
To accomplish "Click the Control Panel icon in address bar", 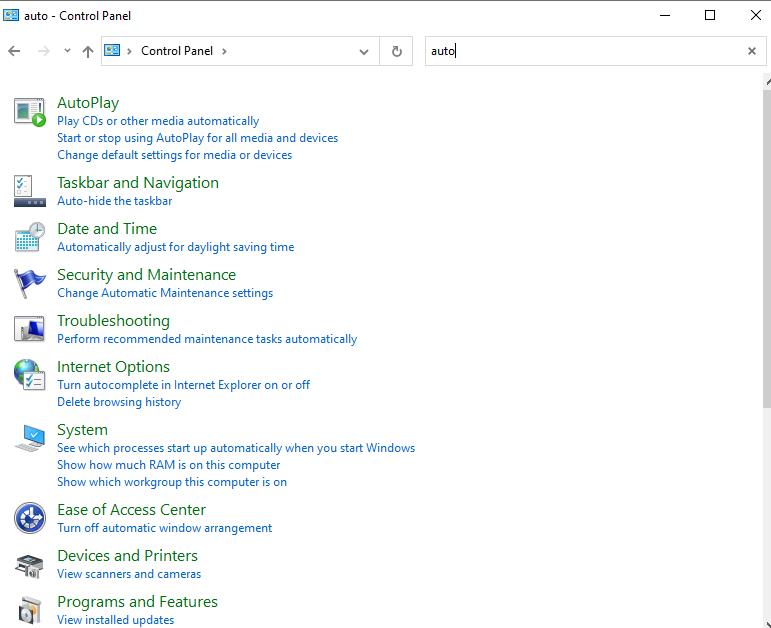I will tap(112, 50).
